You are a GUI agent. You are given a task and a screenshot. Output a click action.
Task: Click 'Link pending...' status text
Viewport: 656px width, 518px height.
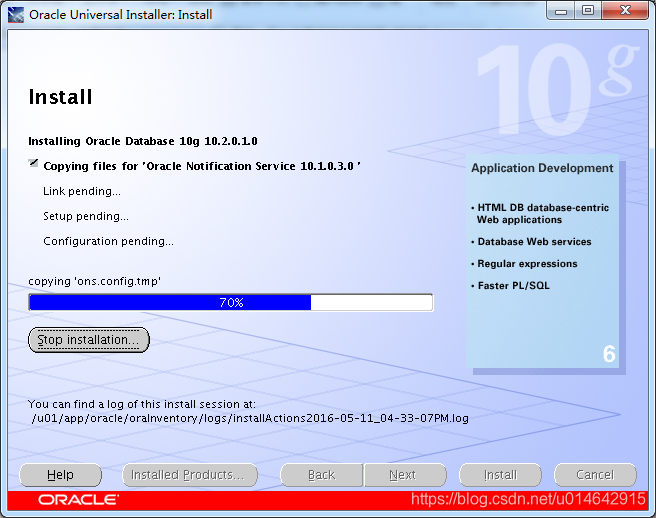coord(82,191)
